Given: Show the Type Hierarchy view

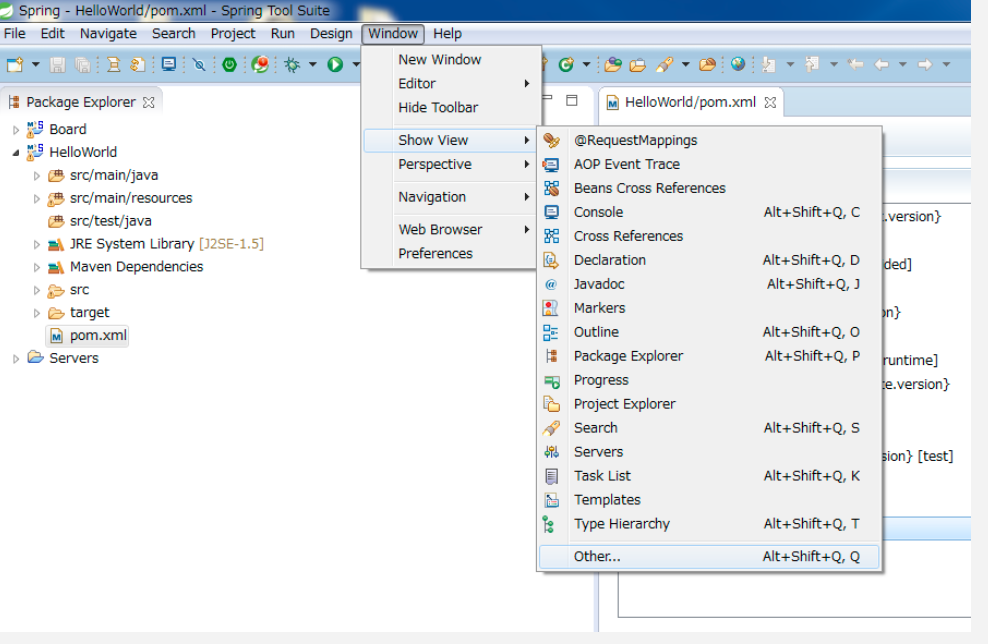Looking at the screenshot, I should click(x=709, y=523).
